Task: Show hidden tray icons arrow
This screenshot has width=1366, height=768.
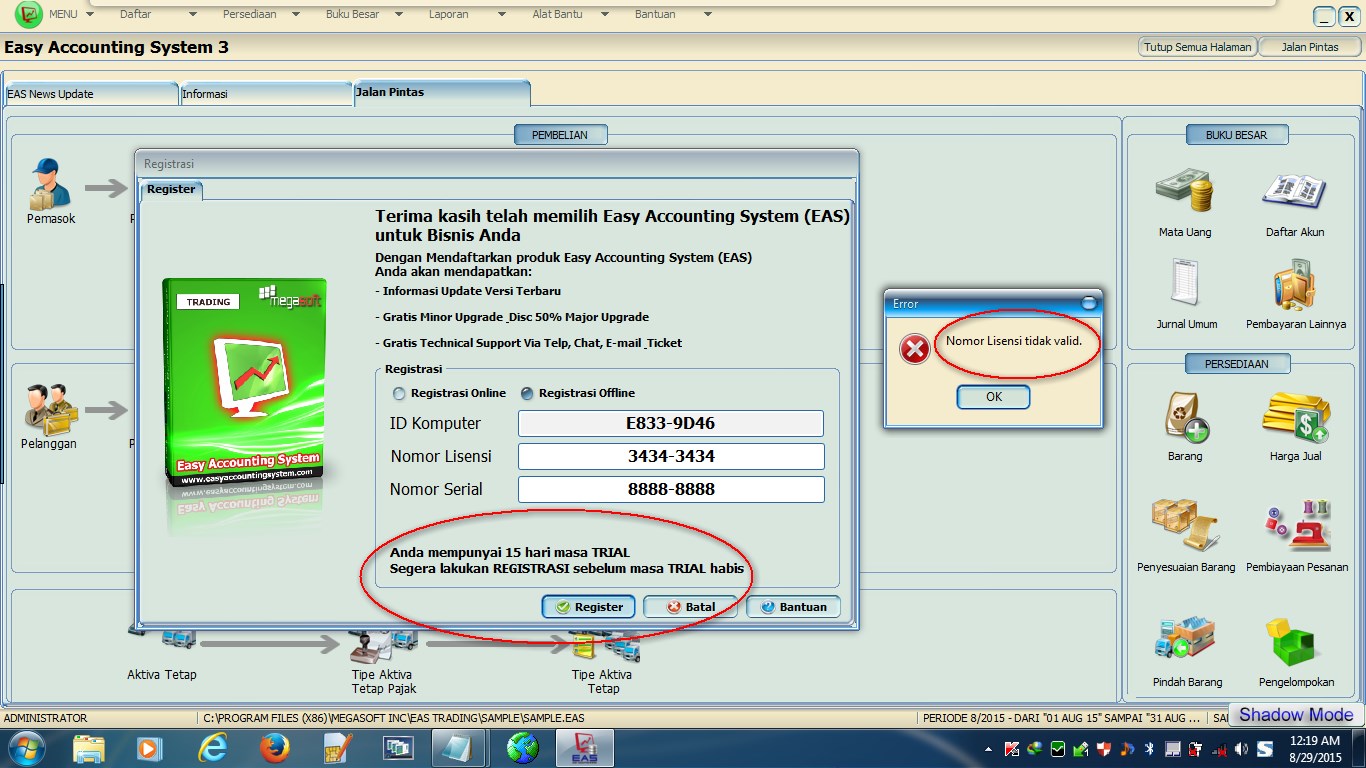Action: pyautogui.click(x=989, y=749)
